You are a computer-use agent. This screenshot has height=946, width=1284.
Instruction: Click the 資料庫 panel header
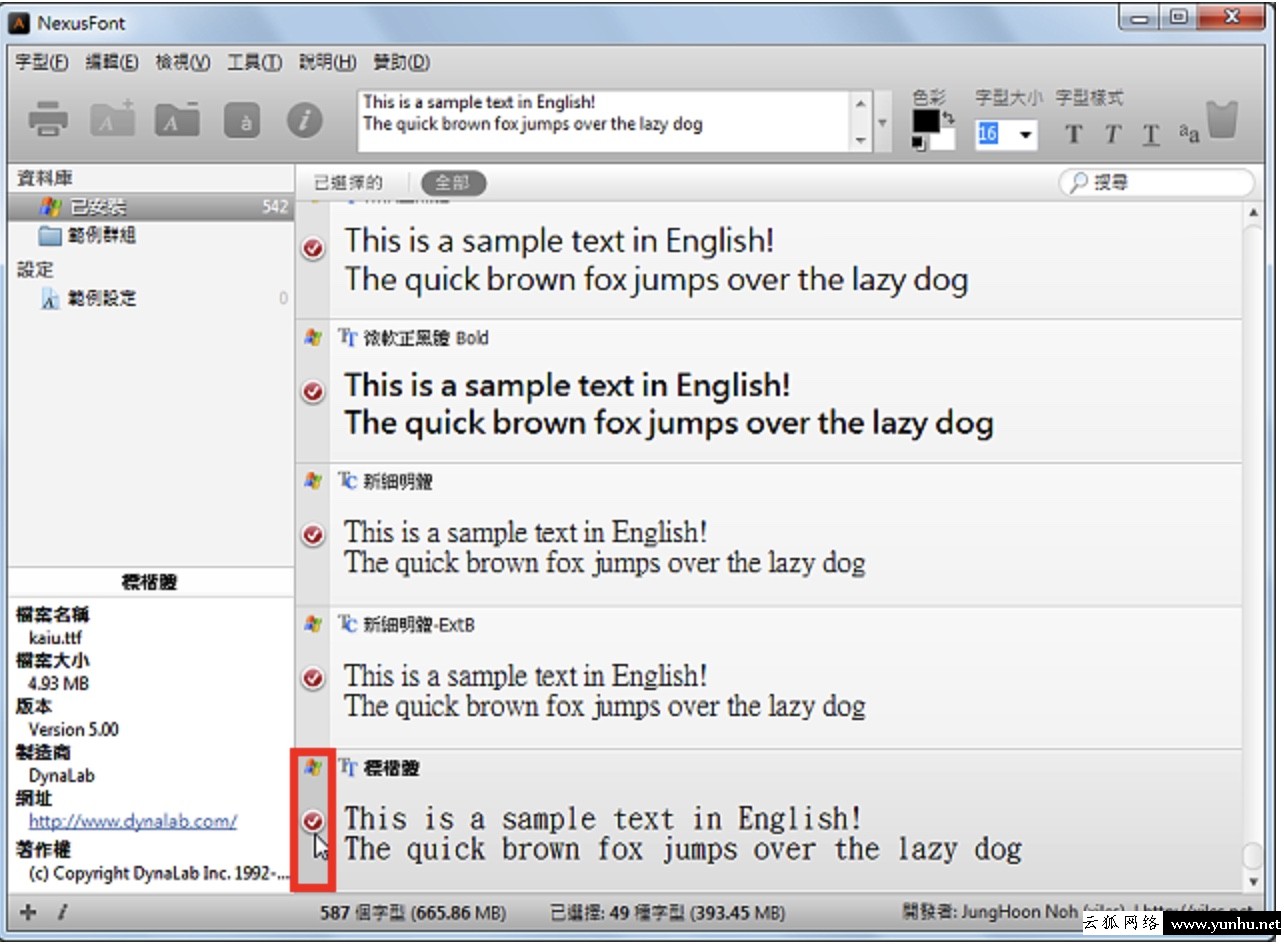pos(44,178)
